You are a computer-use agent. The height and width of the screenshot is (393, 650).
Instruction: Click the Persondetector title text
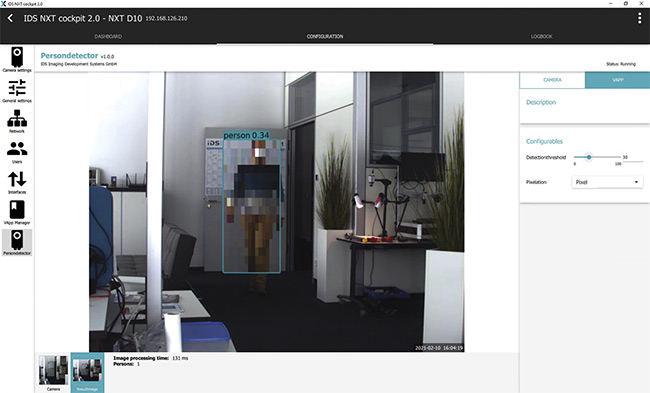[69, 56]
